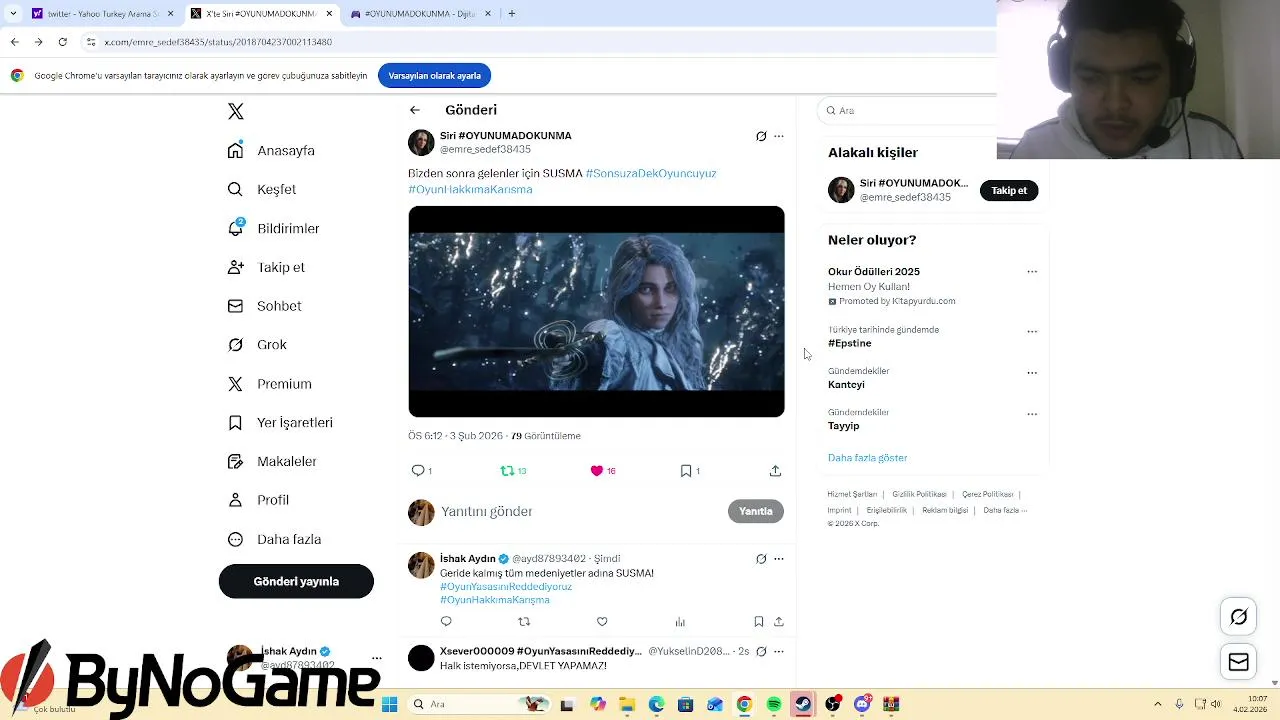Viewport: 1280px width, 720px height.
Task: Open Windows Start menu
Action: click(389, 705)
